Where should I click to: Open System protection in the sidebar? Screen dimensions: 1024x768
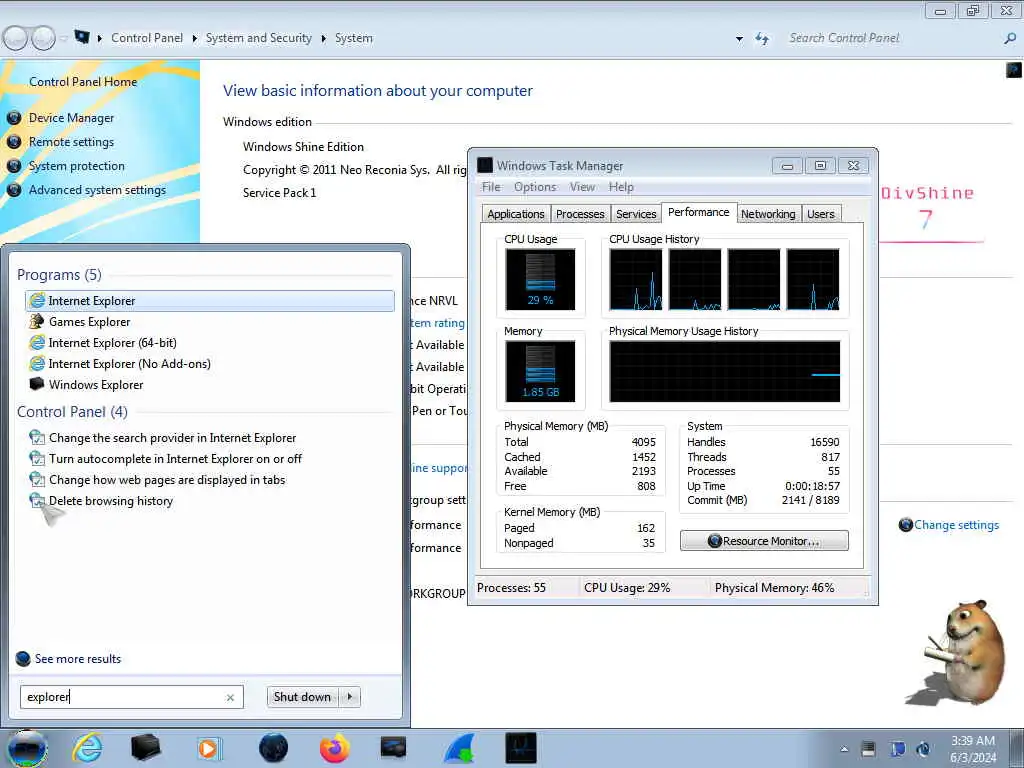click(x=76, y=166)
